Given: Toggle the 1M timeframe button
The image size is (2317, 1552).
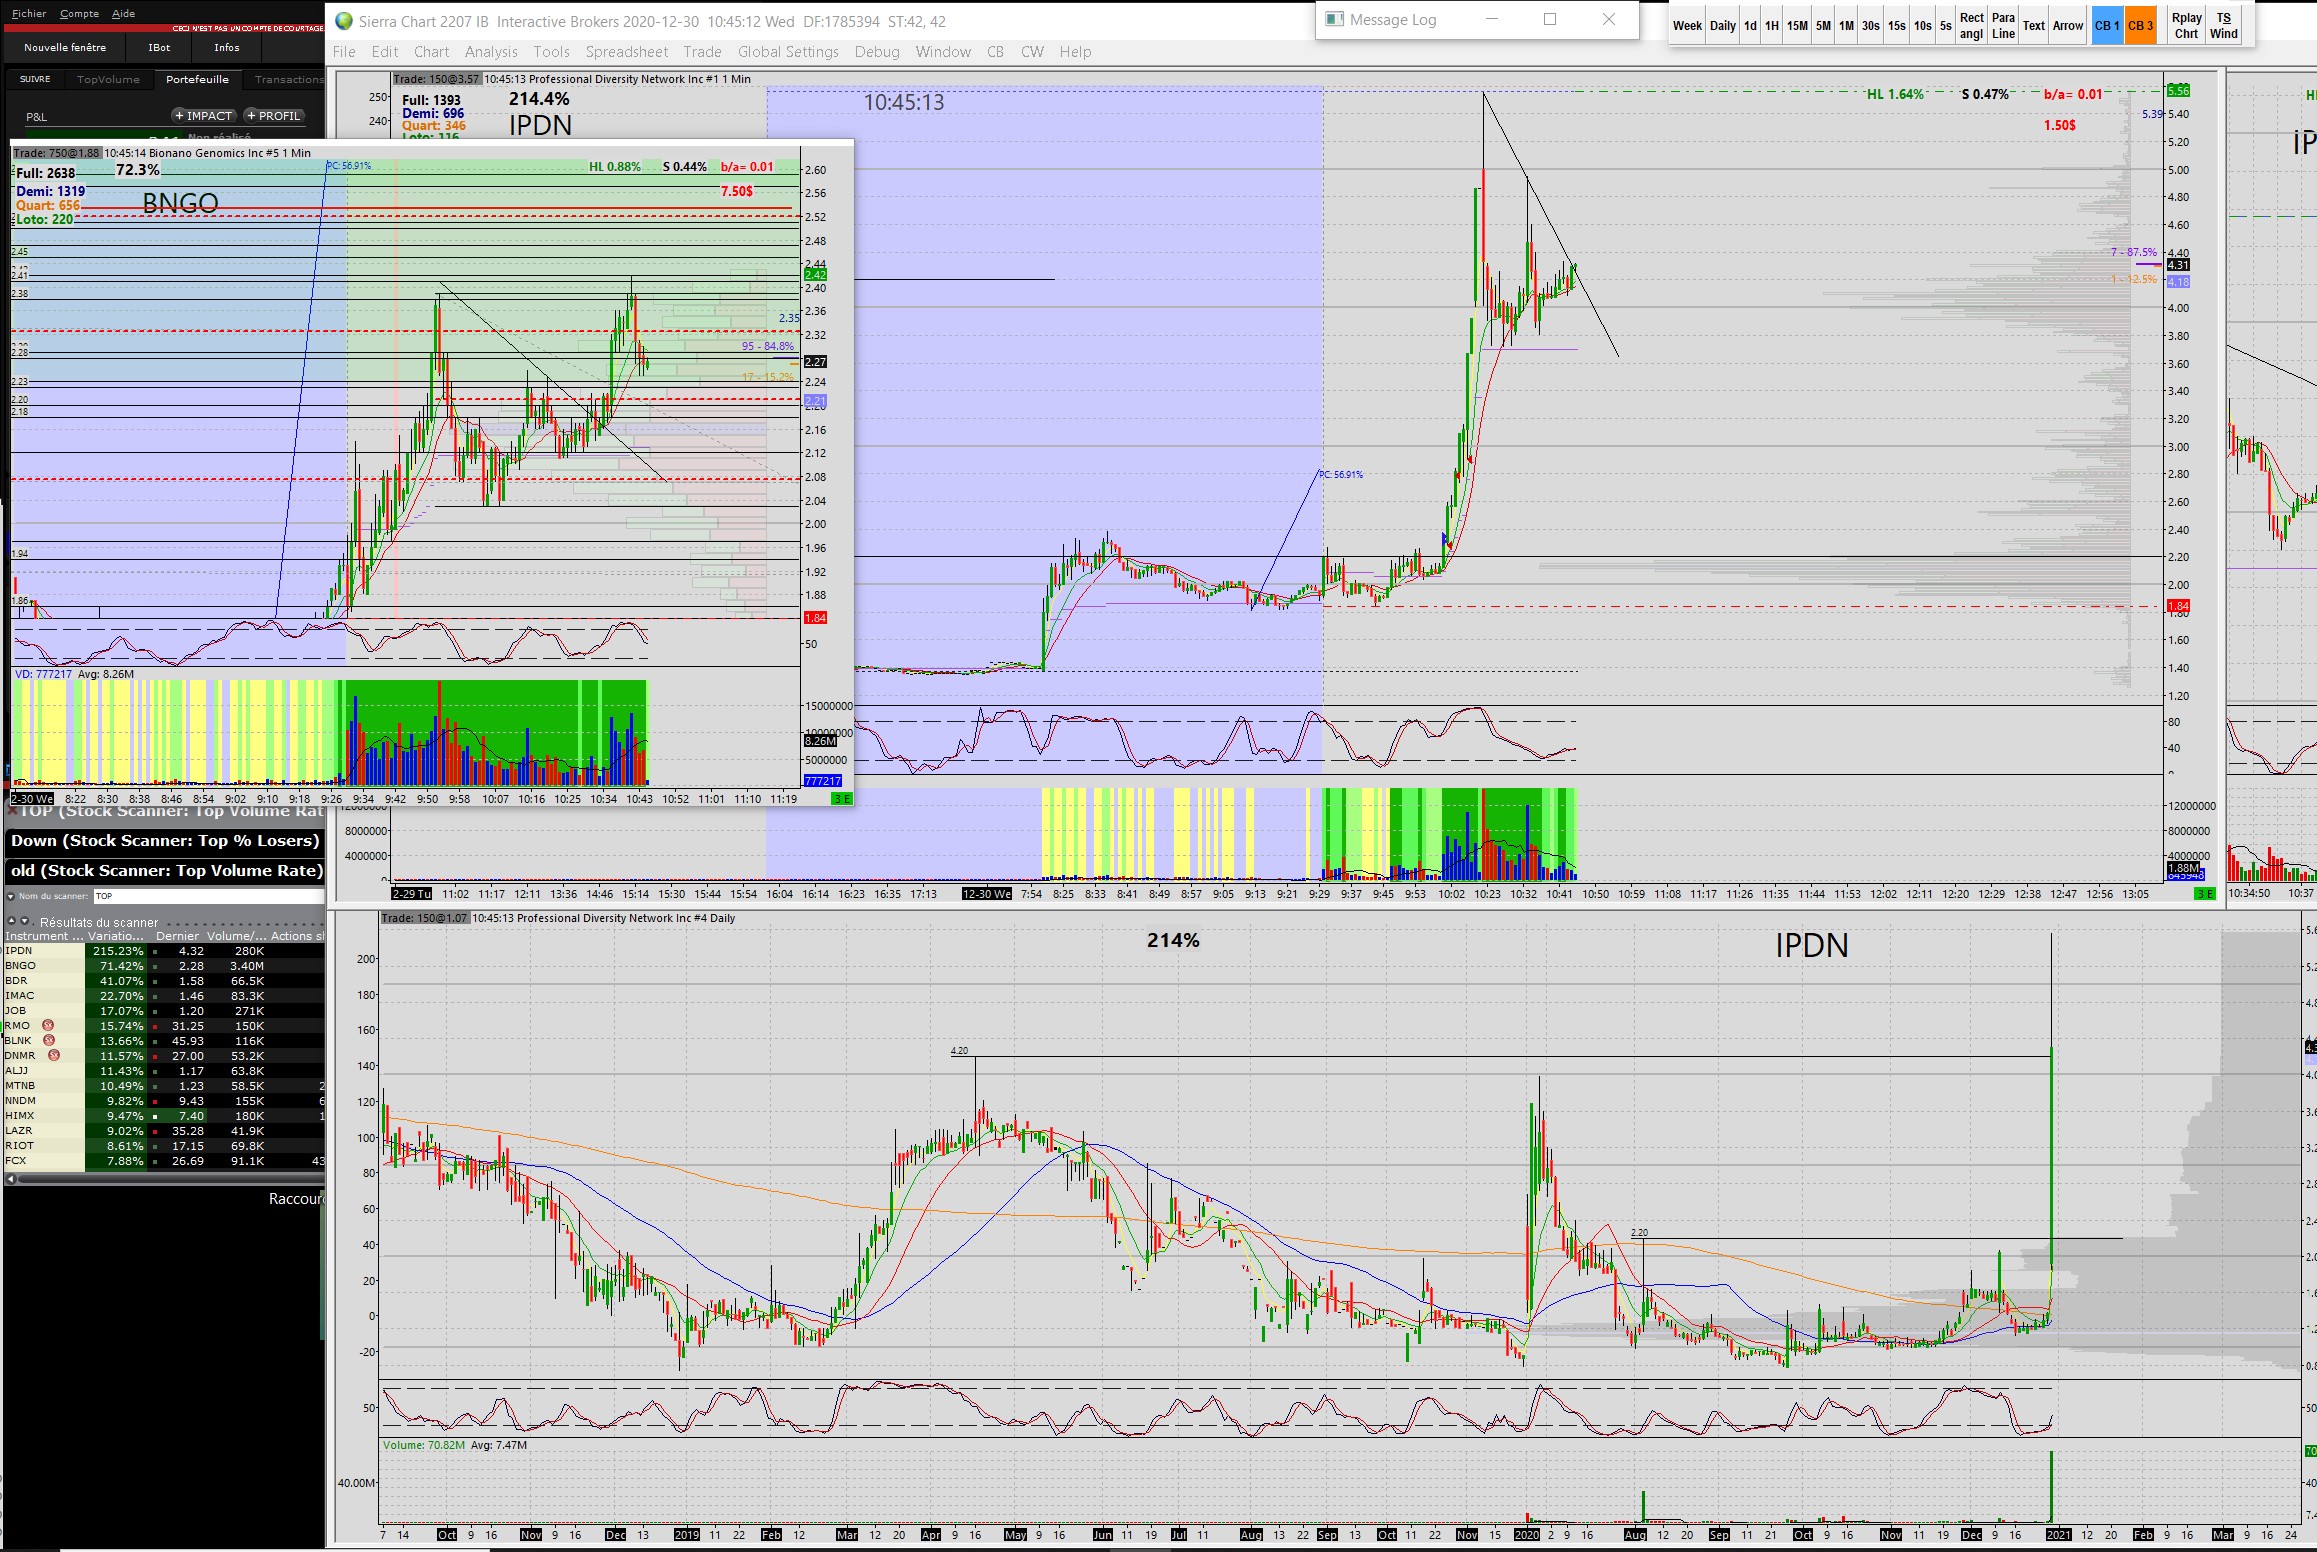Looking at the screenshot, I should tap(1846, 26).
